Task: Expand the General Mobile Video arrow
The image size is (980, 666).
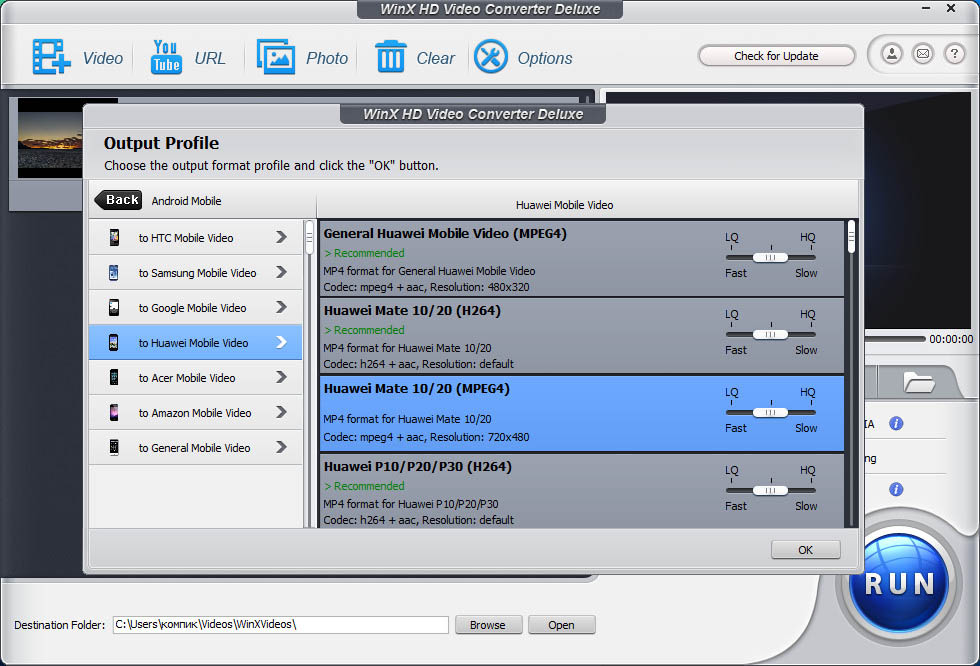Action: click(x=281, y=447)
